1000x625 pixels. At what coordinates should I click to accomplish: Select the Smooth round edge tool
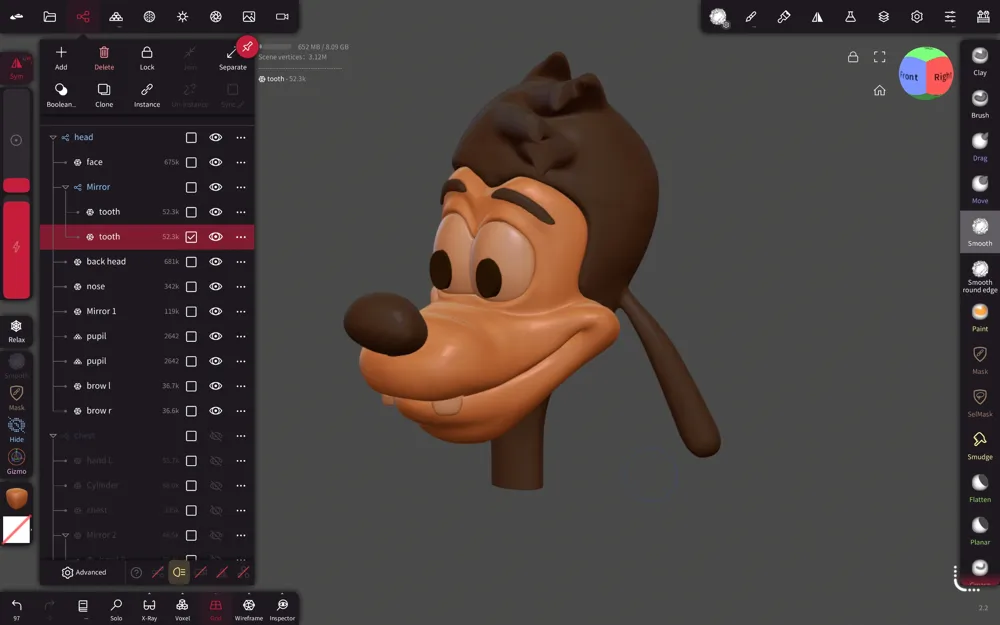click(980, 276)
